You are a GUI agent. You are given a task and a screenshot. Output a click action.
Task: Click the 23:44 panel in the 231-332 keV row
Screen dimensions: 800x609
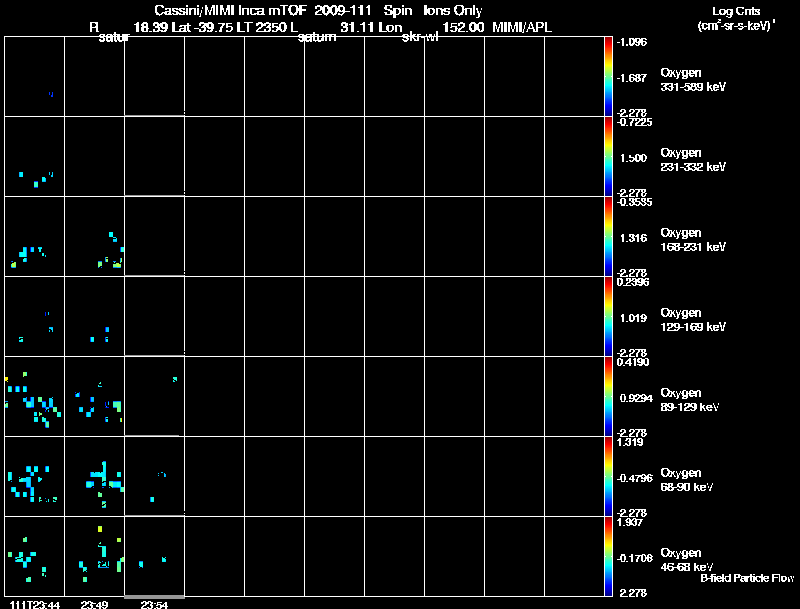pyautogui.click(x=35, y=157)
